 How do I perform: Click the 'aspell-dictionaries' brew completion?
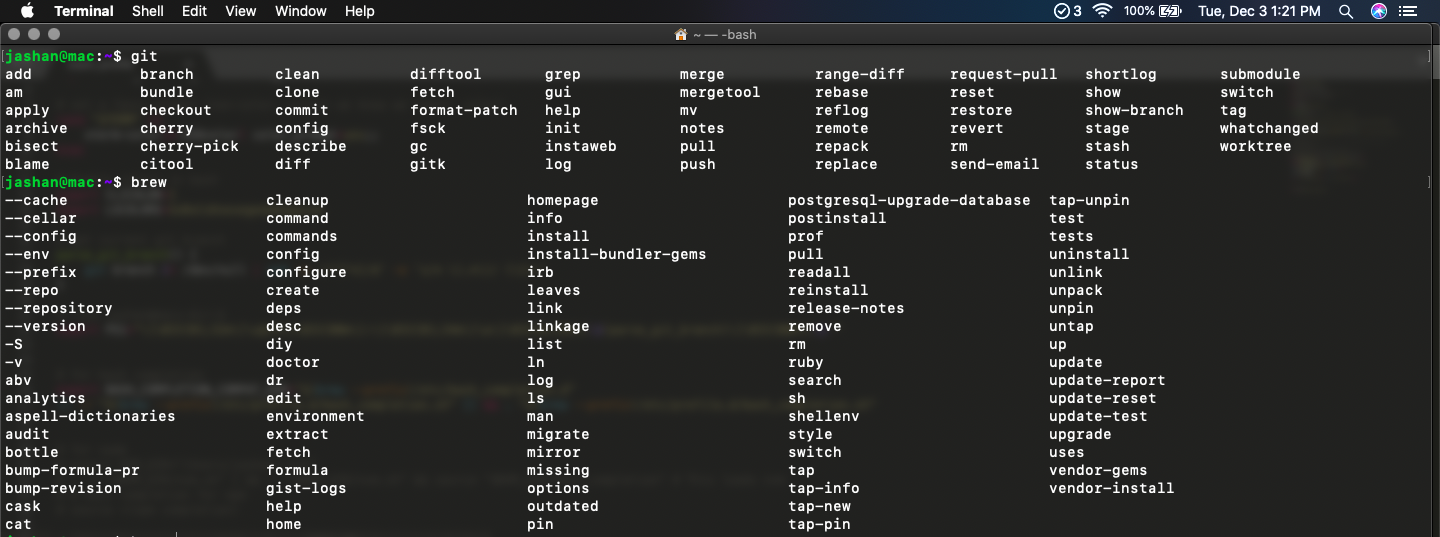90,416
